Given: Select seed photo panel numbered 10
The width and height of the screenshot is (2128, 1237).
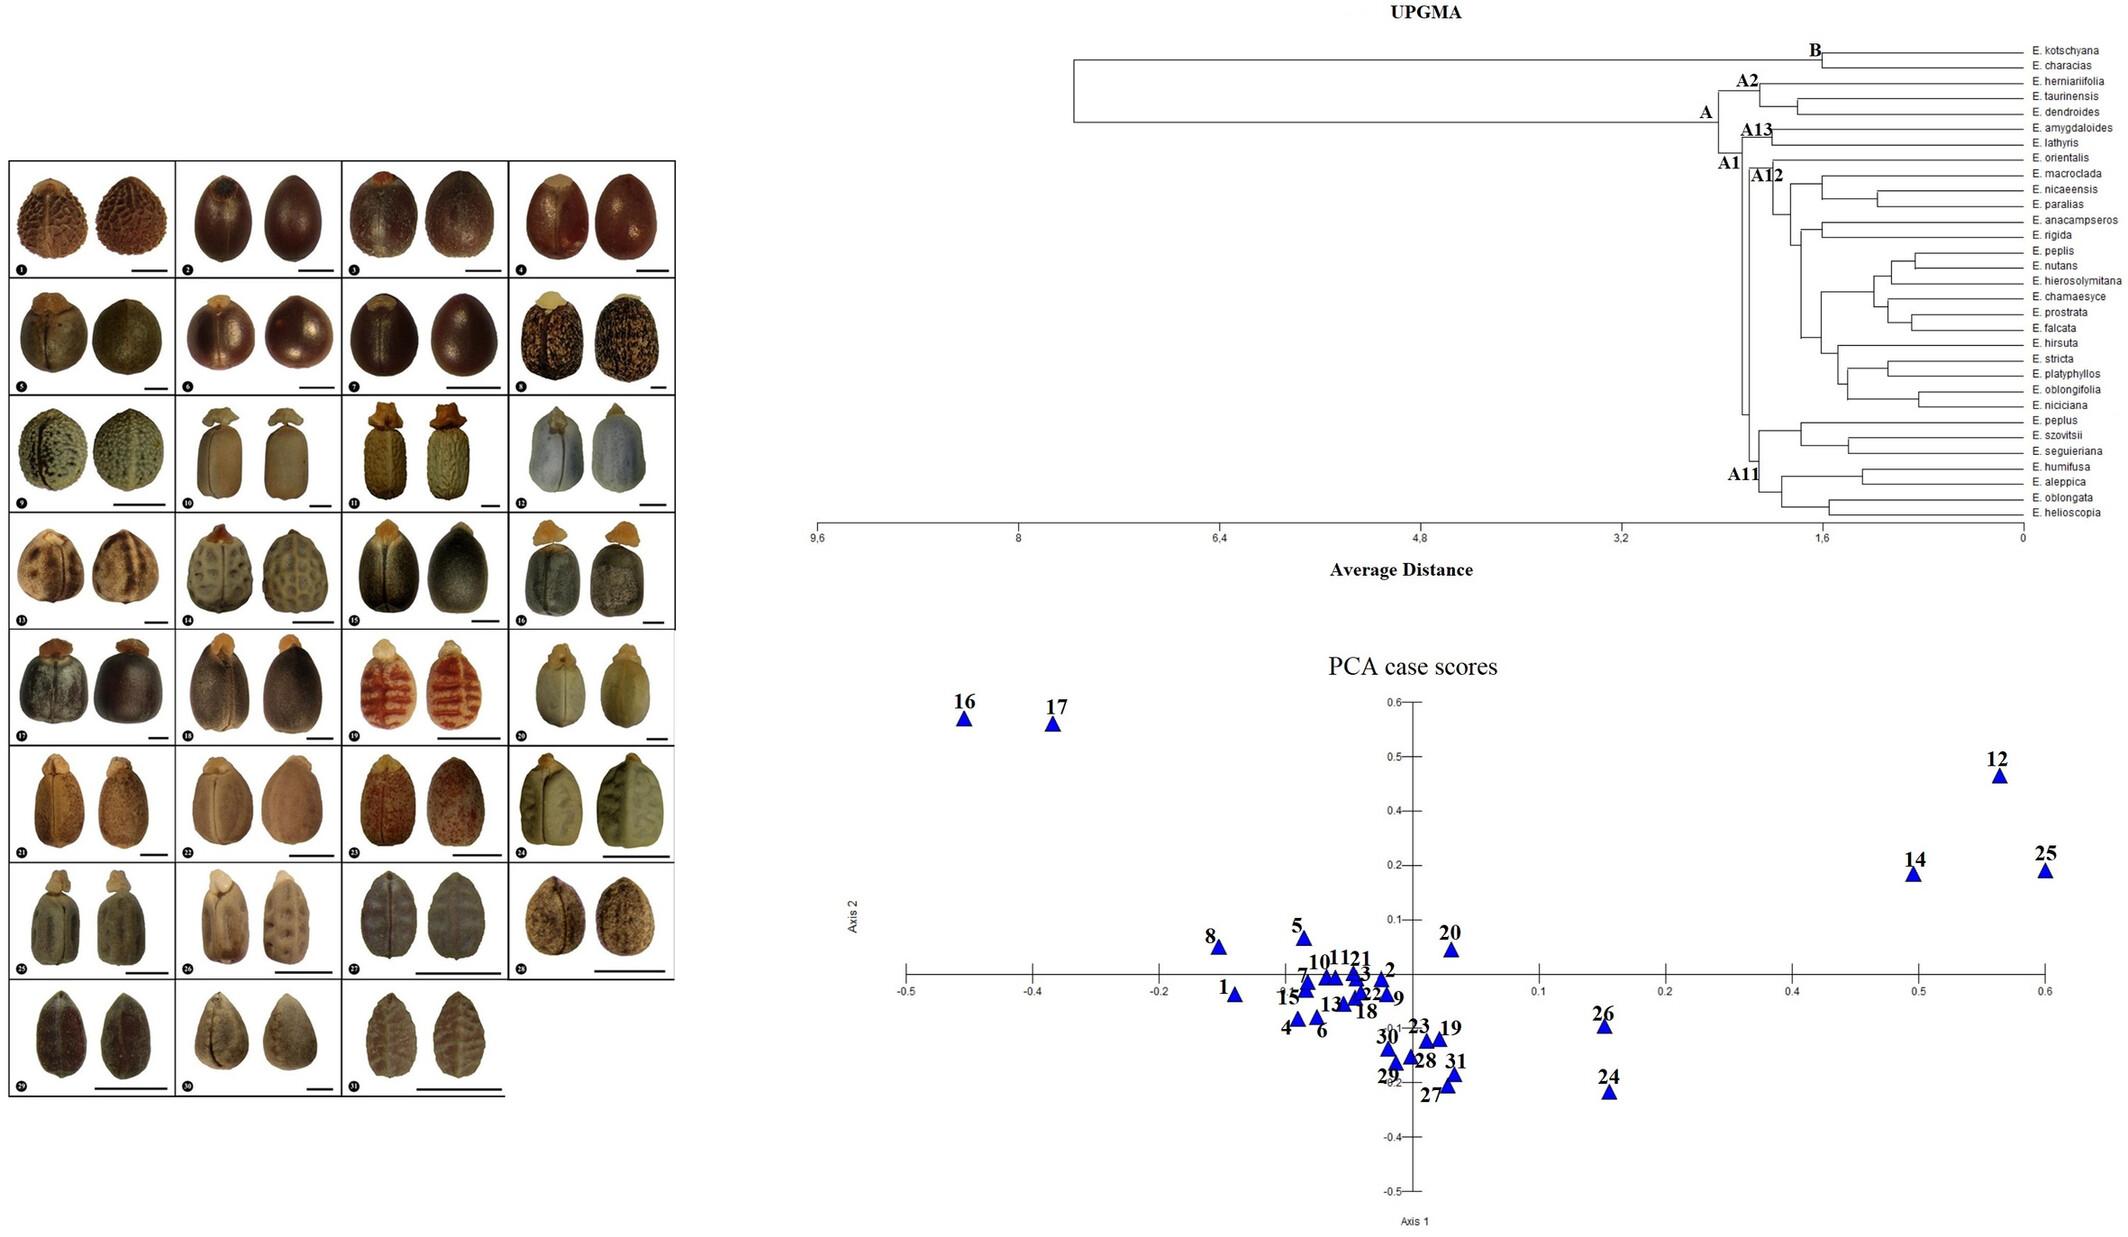Looking at the screenshot, I should click(x=259, y=453).
